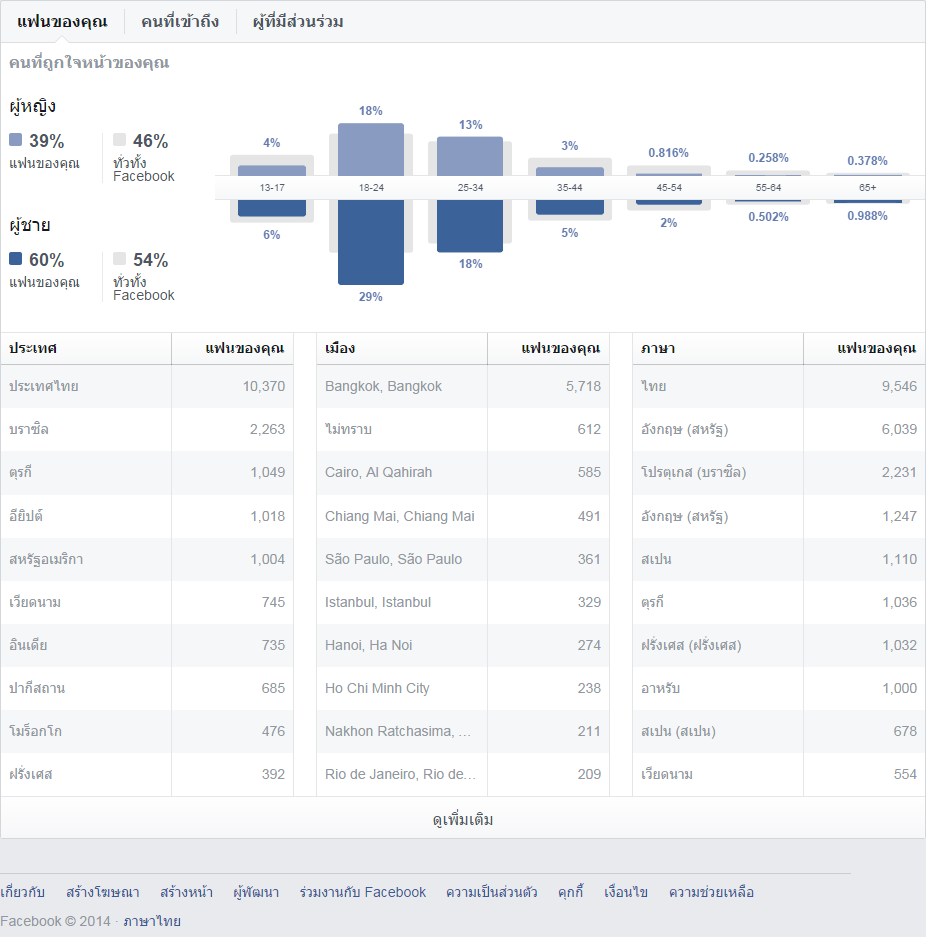Click the ไทย language row
Image resolution: width=926 pixels, height=937 pixels.
[779, 387]
